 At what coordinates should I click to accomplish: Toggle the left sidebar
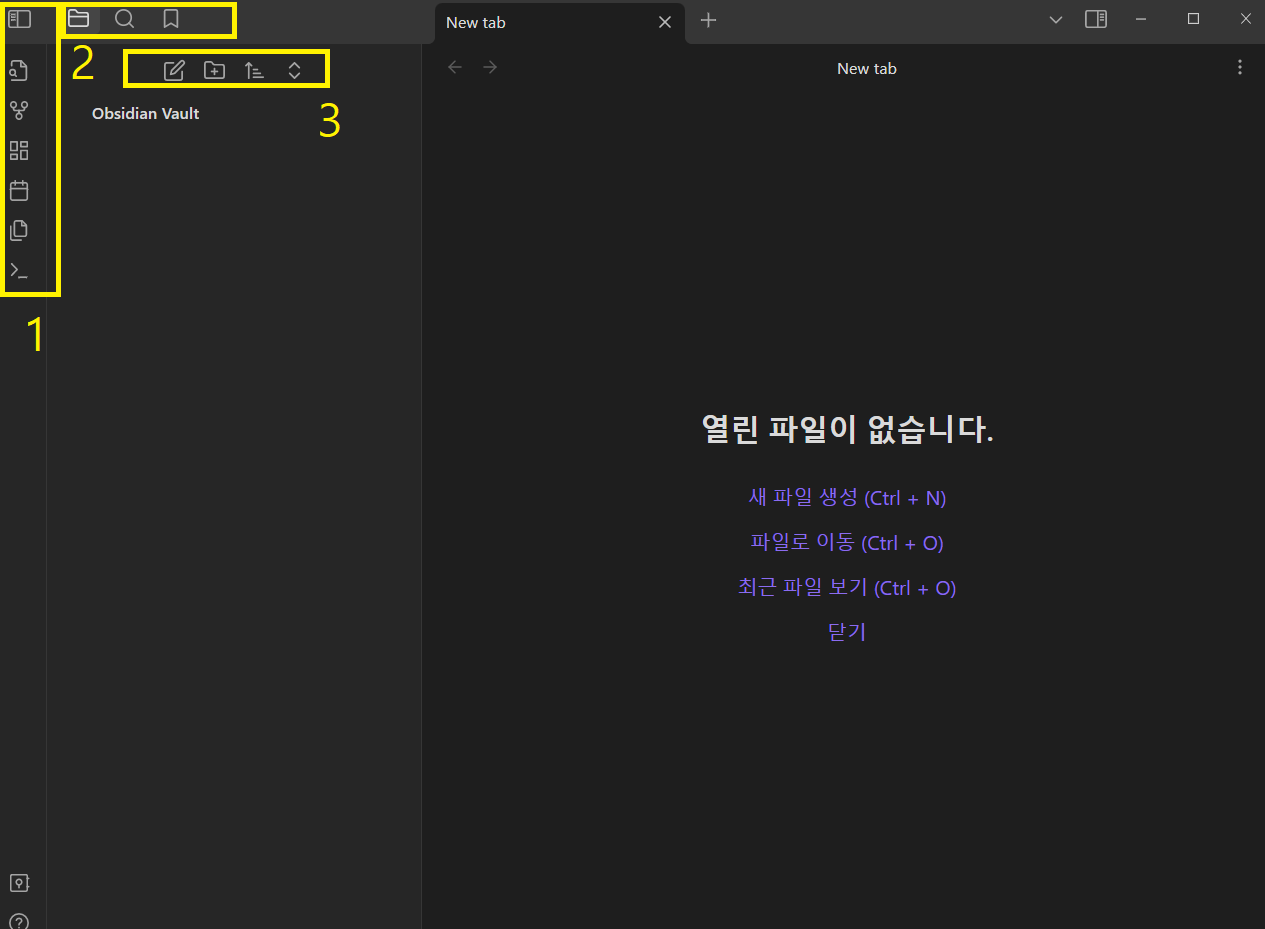click(x=20, y=20)
